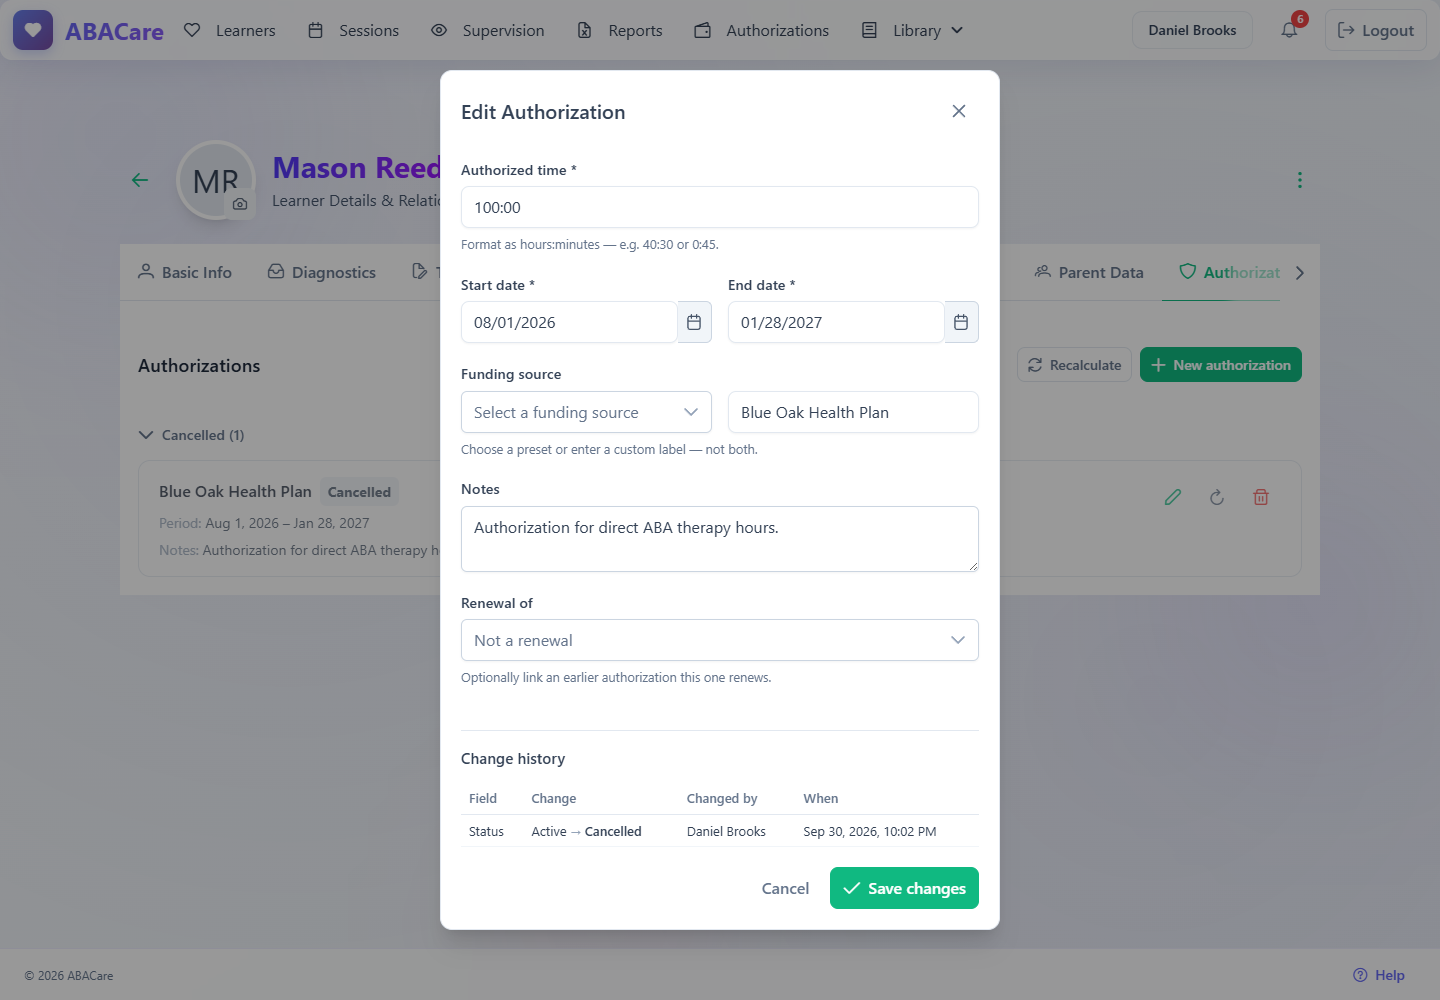Click the End date input field

pos(836,322)
